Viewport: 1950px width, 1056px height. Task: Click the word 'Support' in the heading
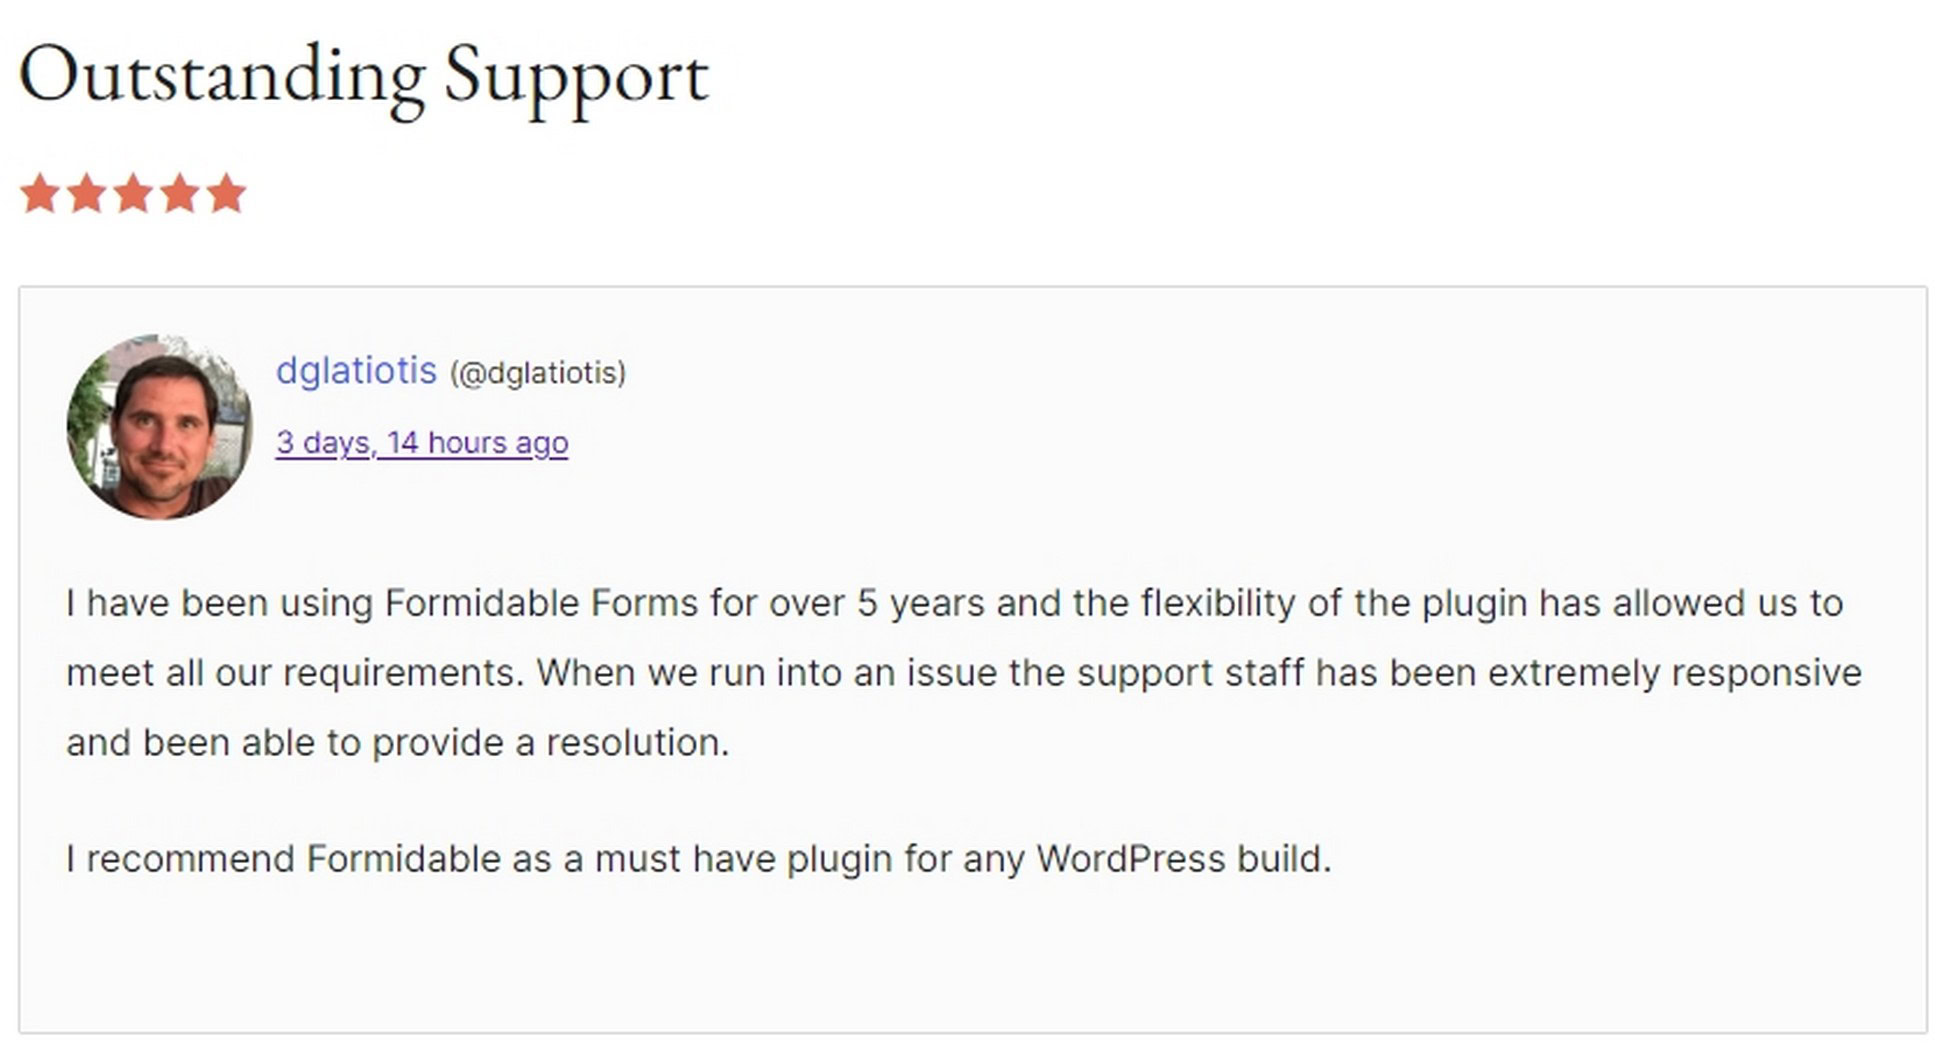point(577,80)
